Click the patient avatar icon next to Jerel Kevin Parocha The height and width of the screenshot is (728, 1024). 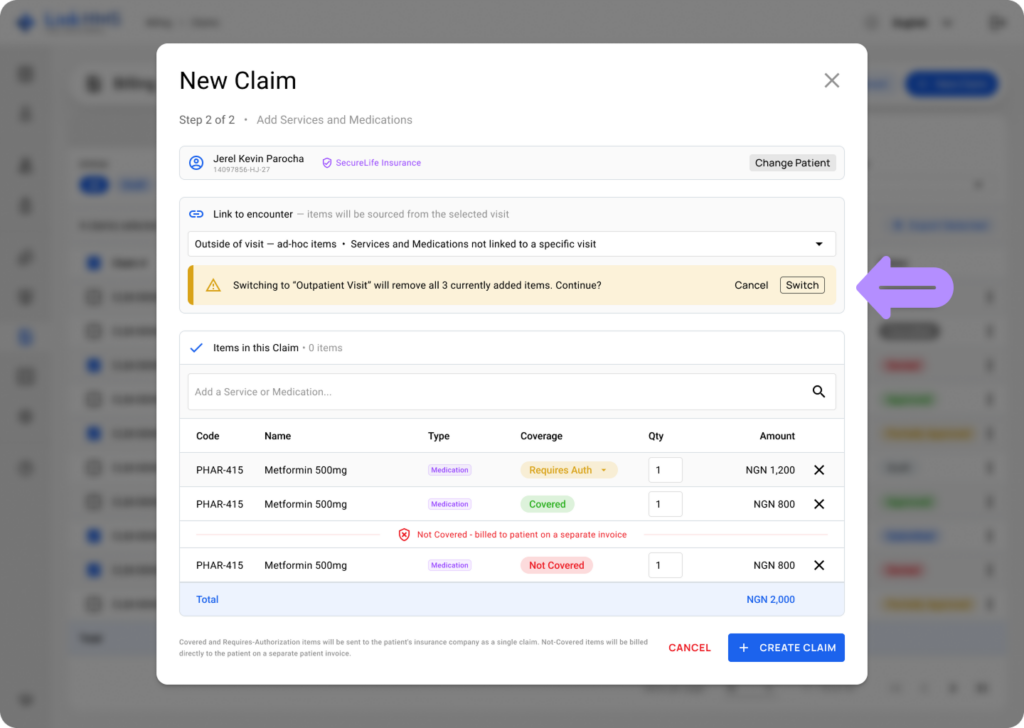(196, 163)
